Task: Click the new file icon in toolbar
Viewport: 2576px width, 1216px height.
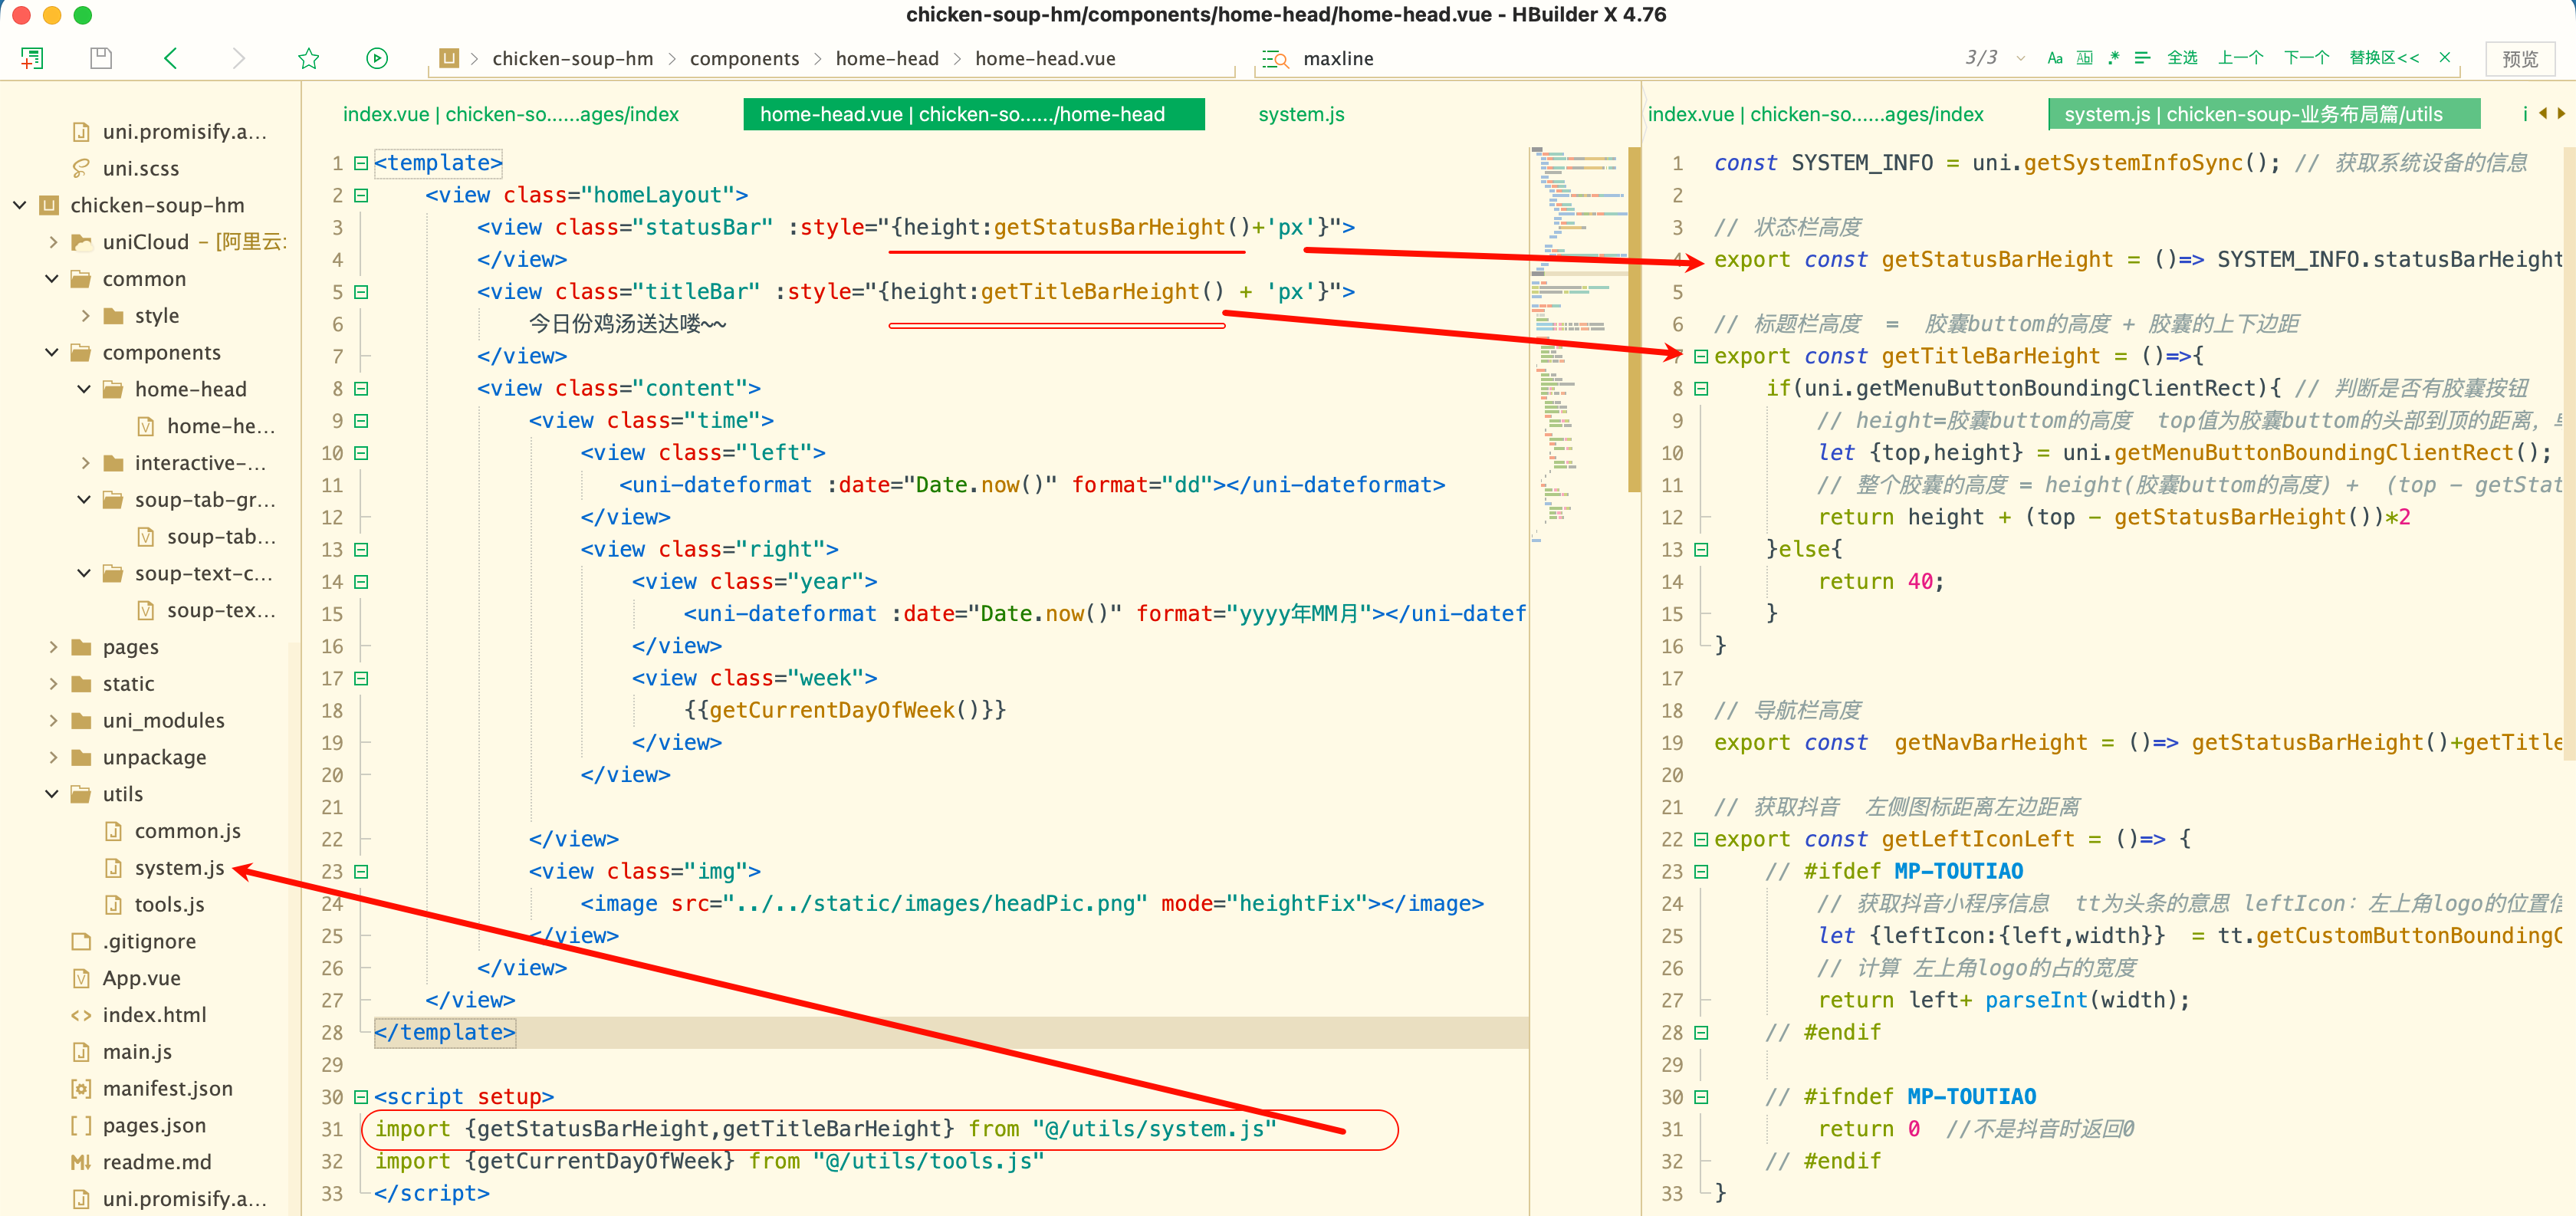Action: coord(32,58)
